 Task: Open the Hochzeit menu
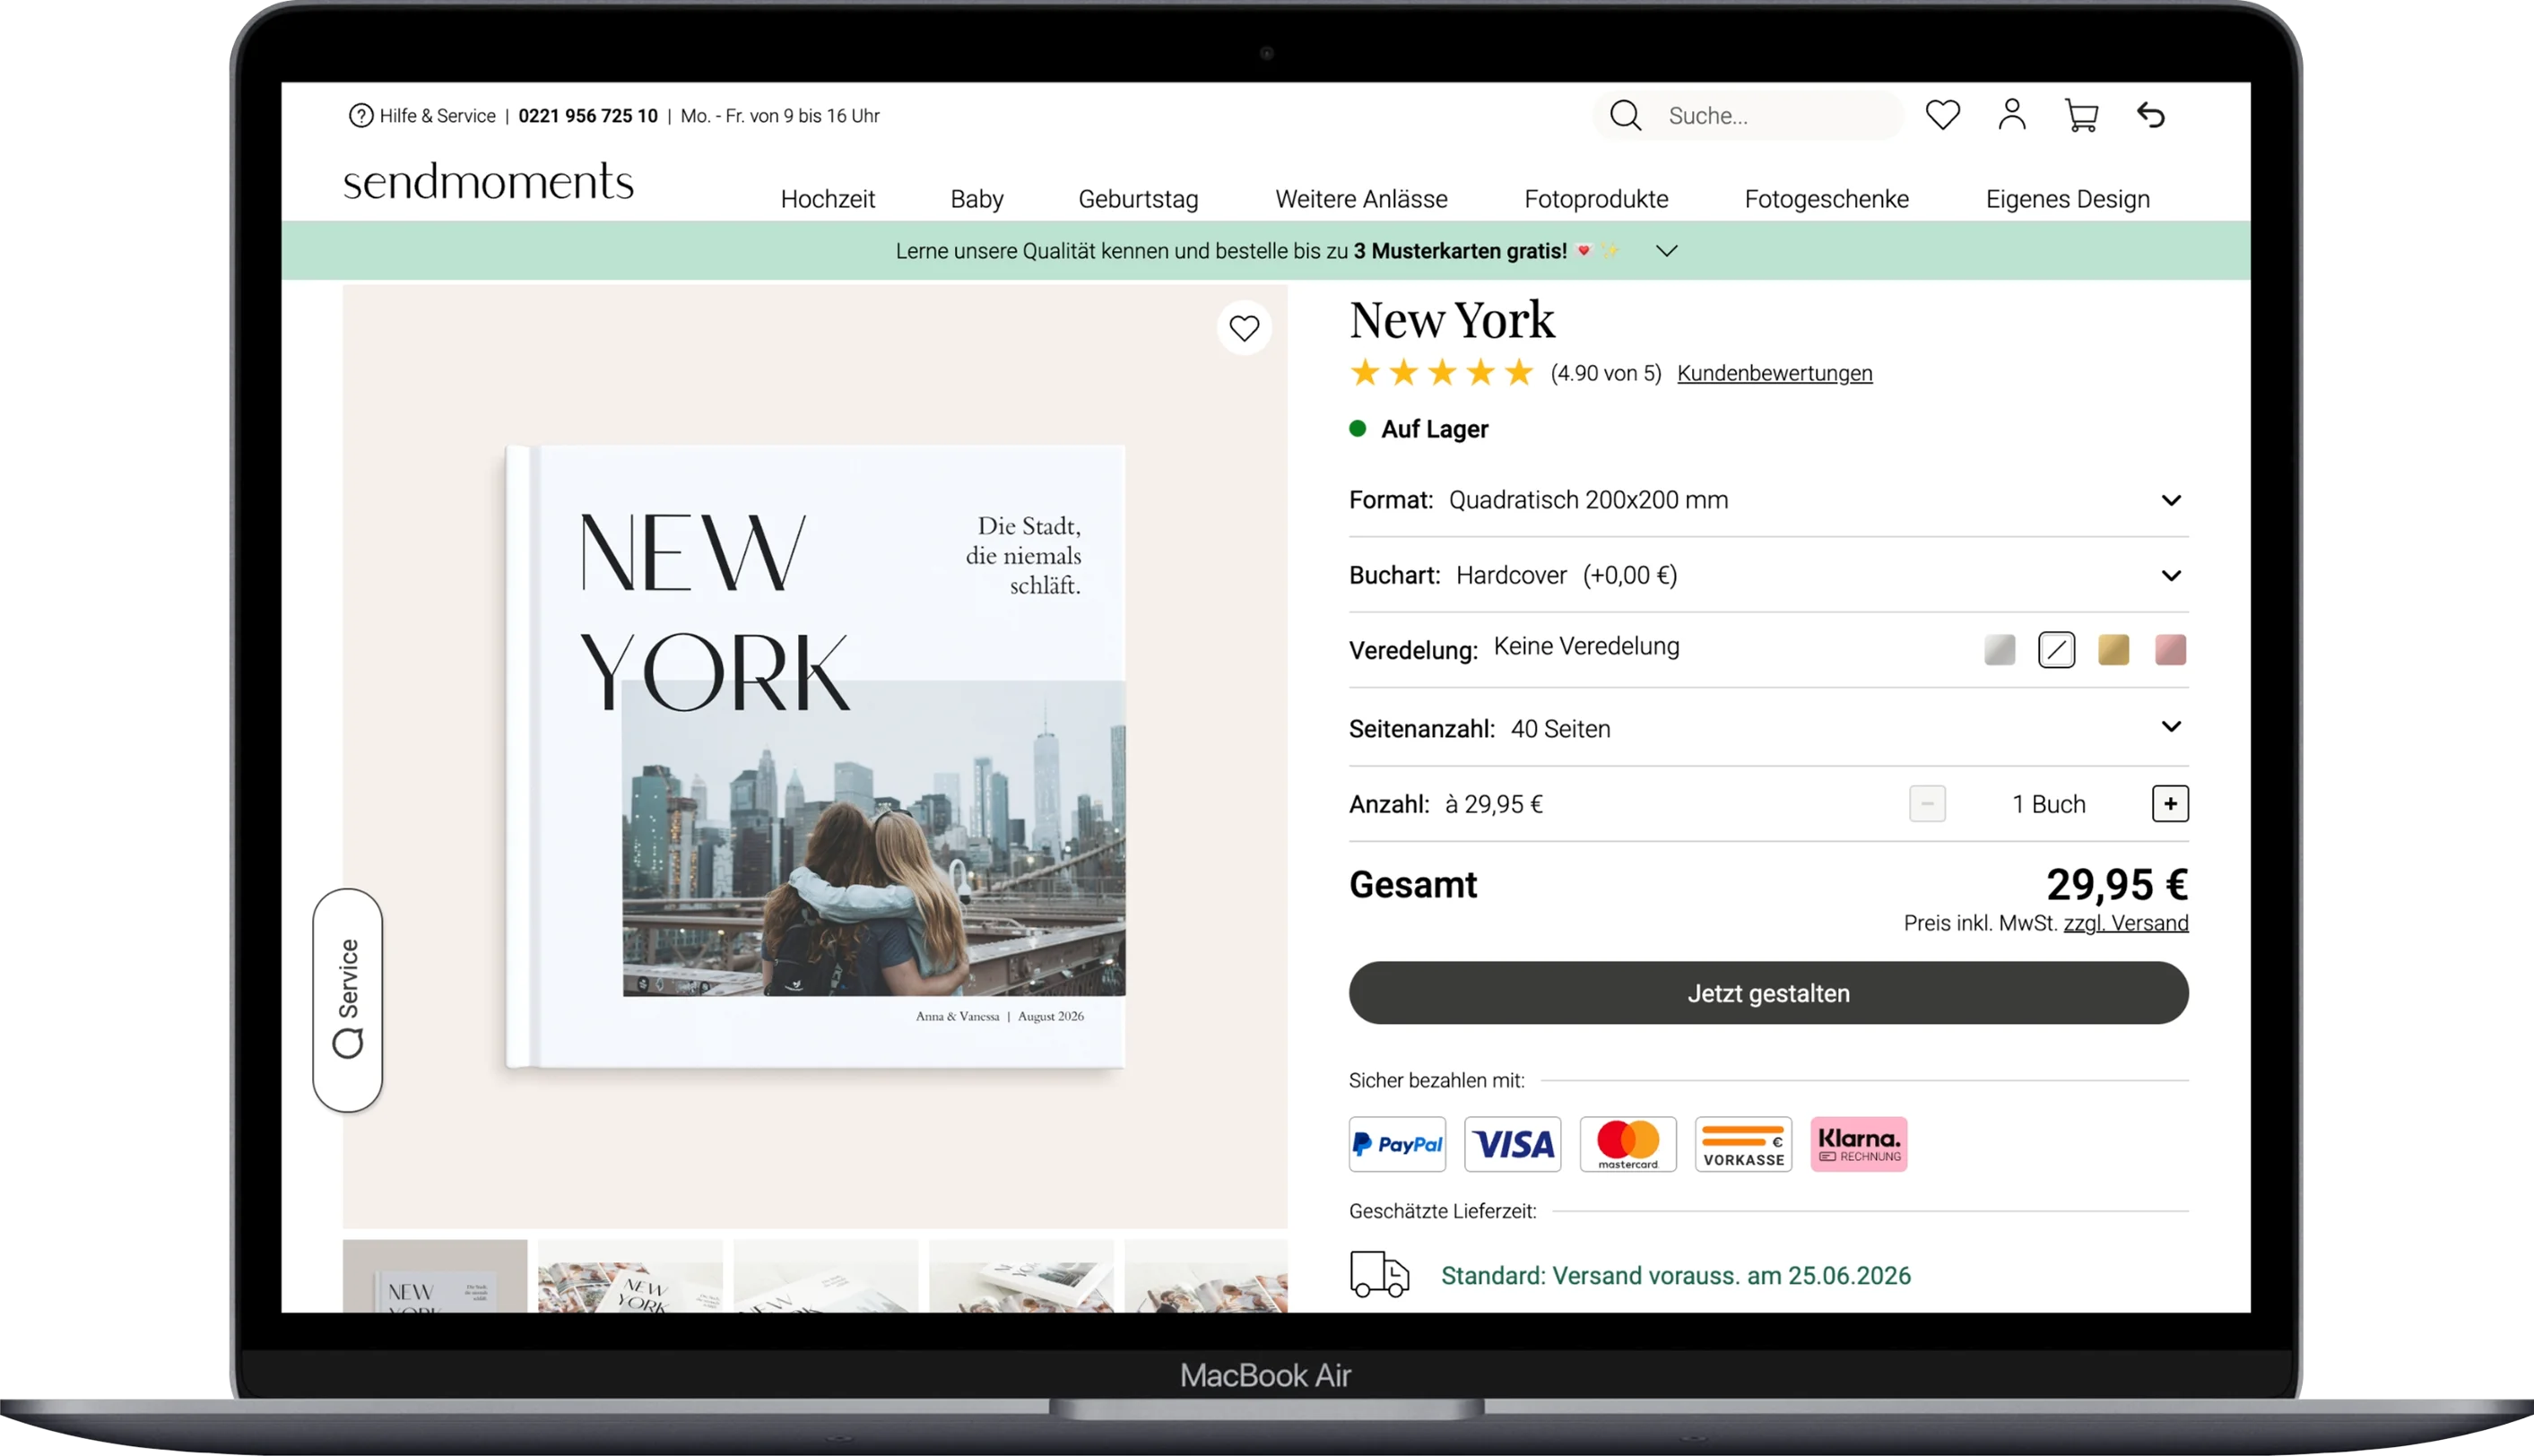click(x=827, y=199)
